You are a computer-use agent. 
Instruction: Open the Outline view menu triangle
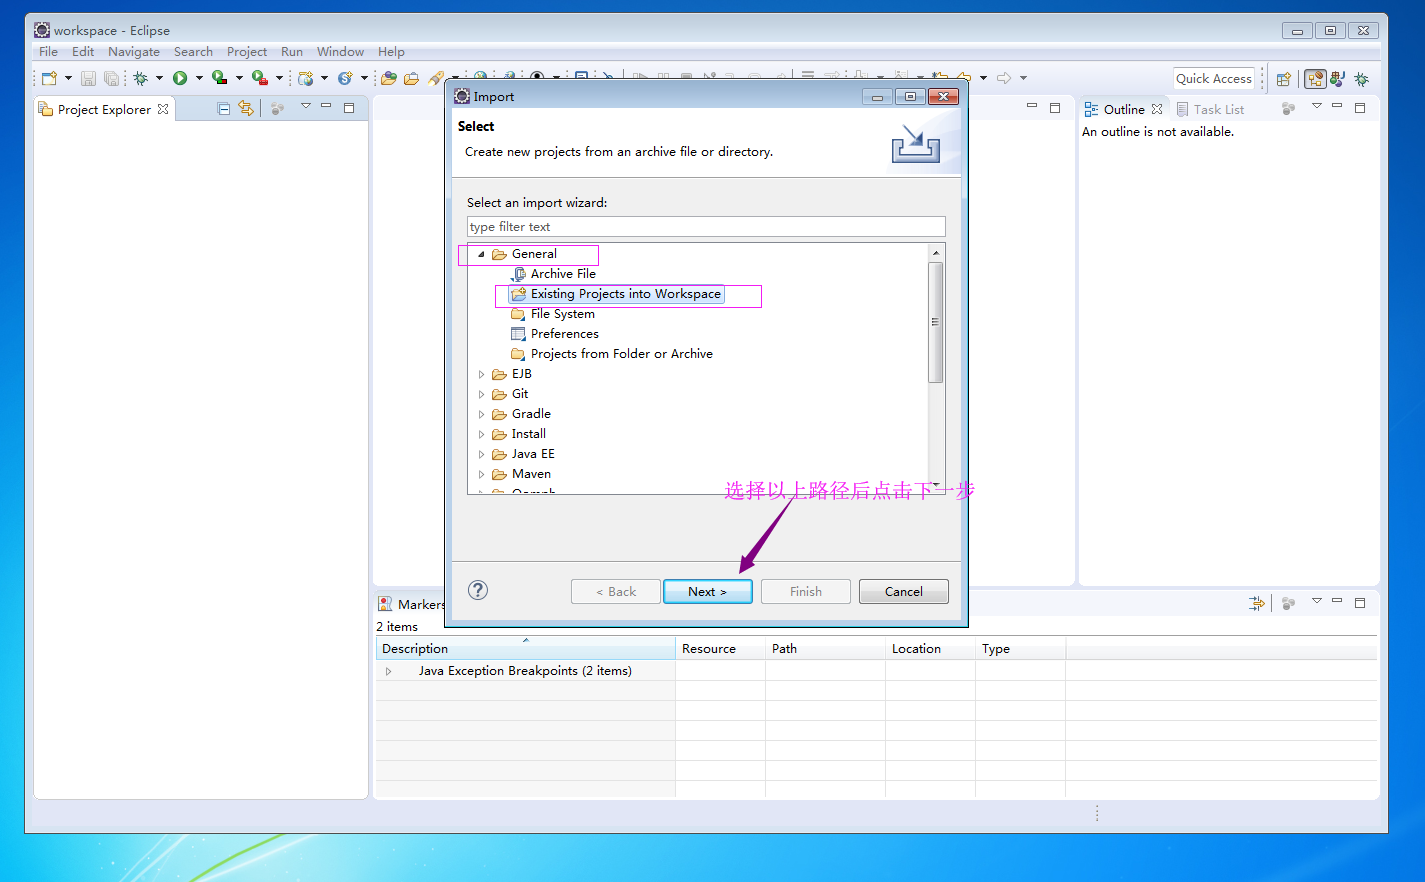coord(1317,106)
